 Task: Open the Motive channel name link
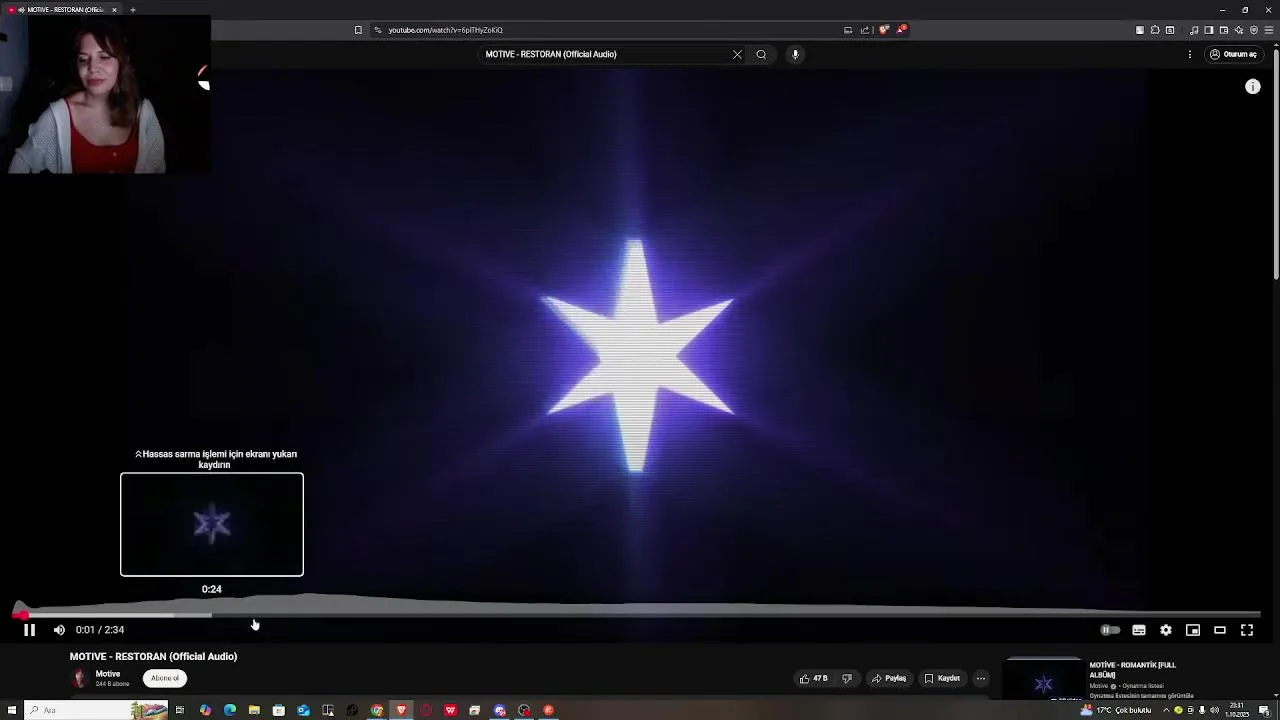click(x=108, y=674)
